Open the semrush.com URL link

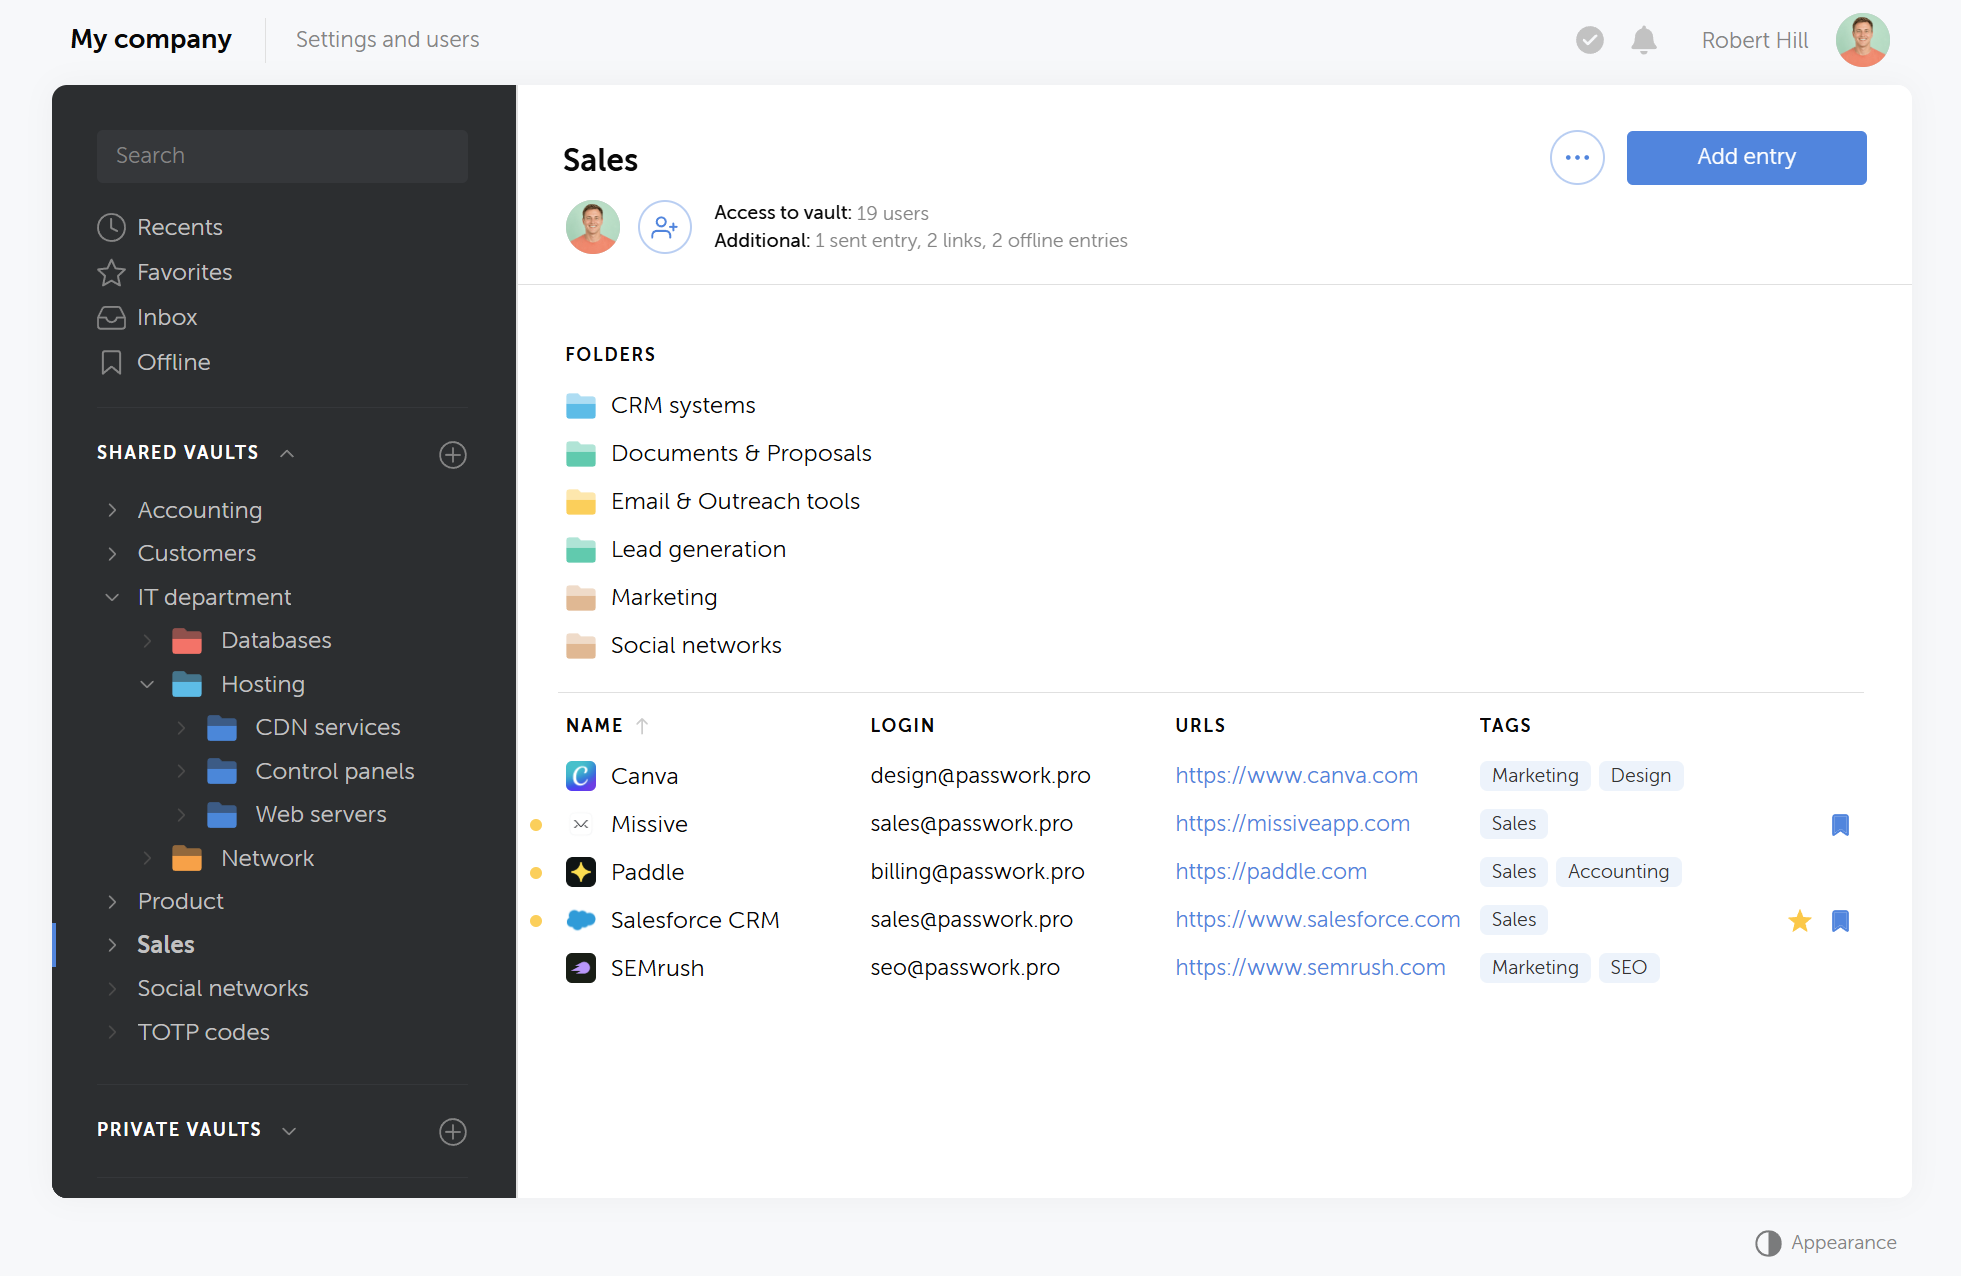coord(1310,968)
